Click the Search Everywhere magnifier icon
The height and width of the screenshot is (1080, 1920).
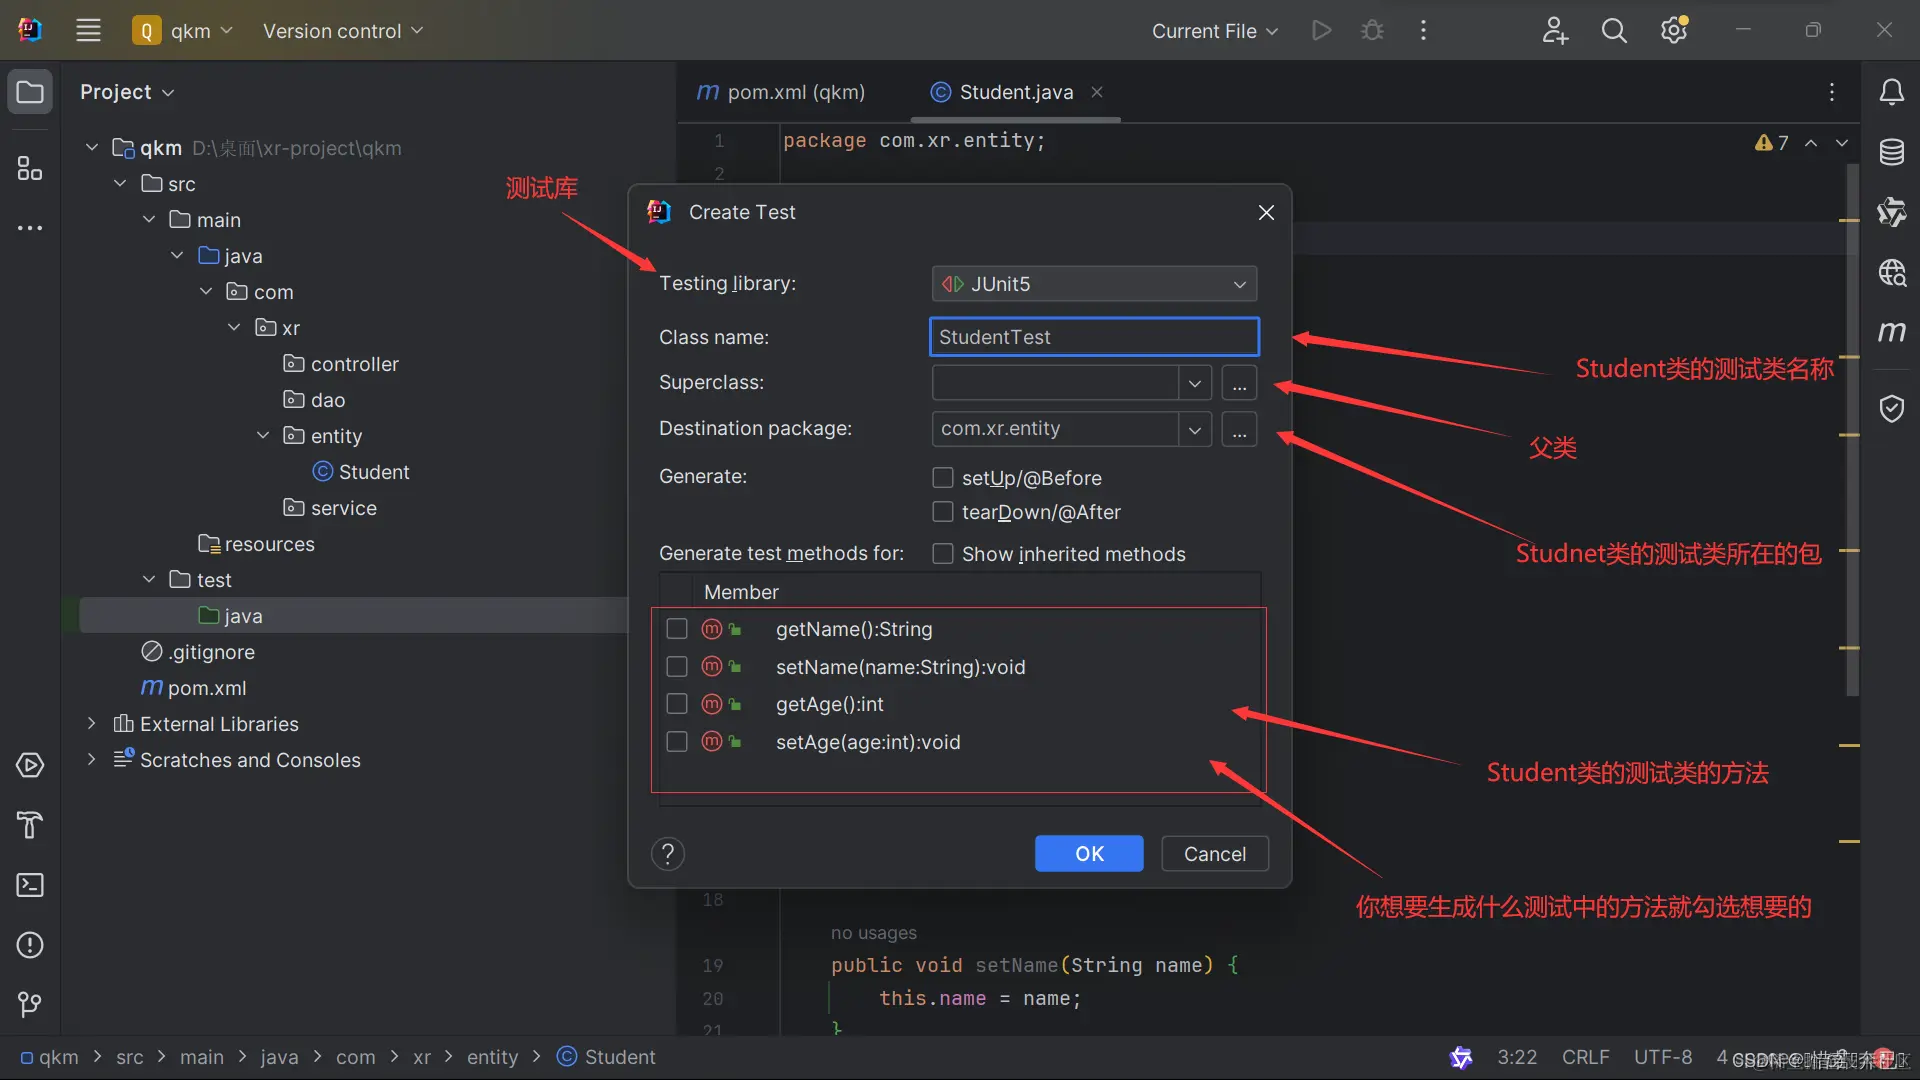[x=1614, y=31]
